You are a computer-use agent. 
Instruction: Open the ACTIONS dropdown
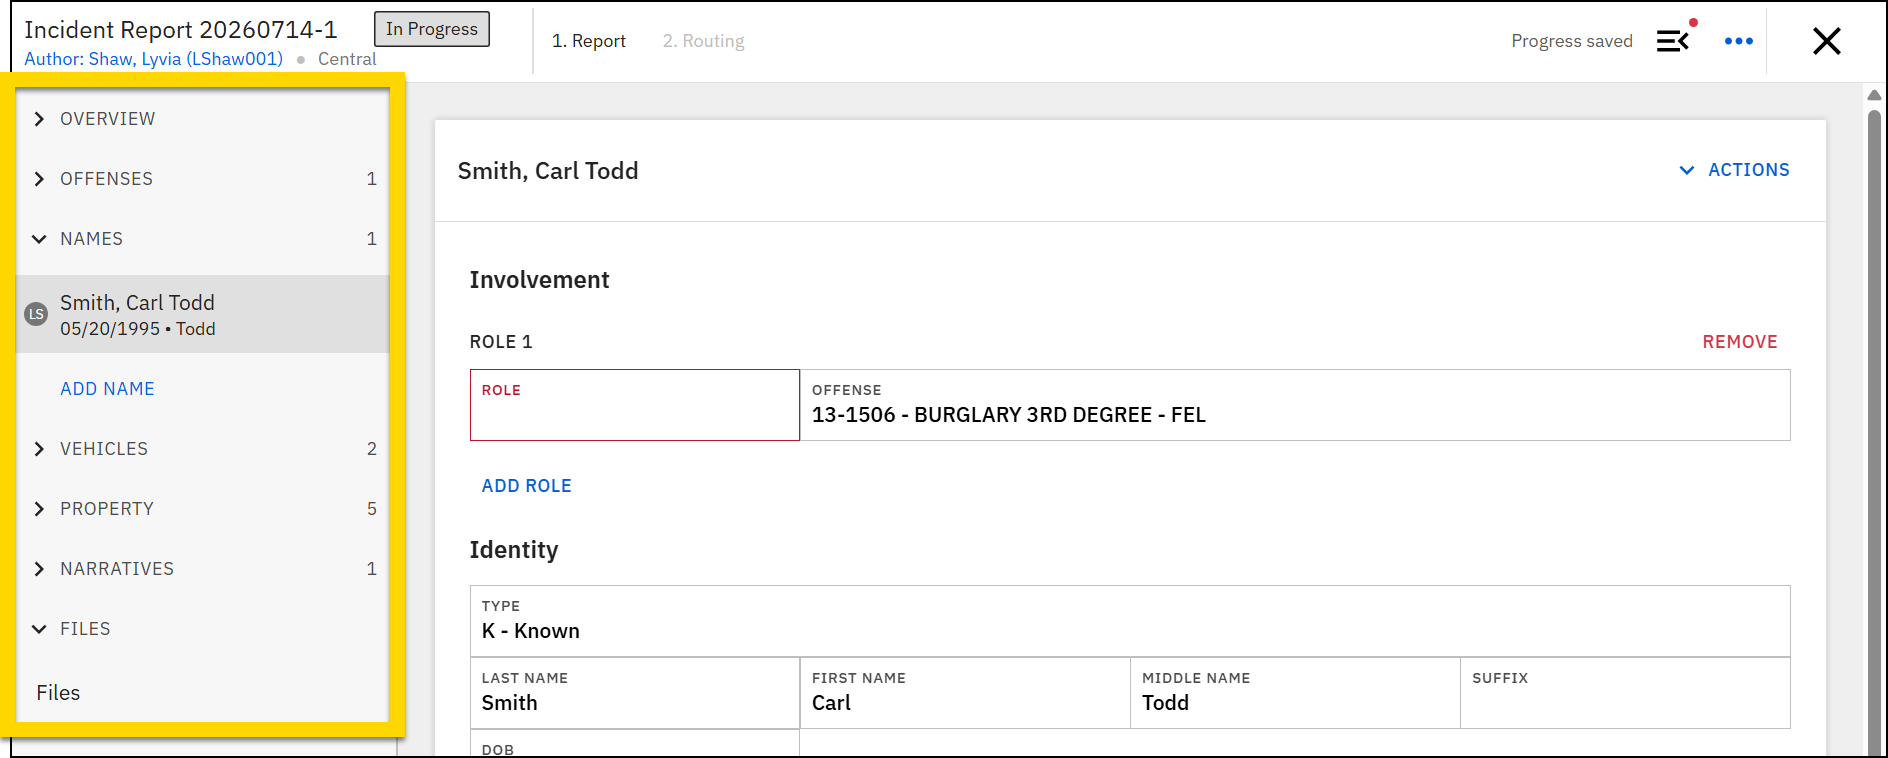click(x=1734, y=170)
